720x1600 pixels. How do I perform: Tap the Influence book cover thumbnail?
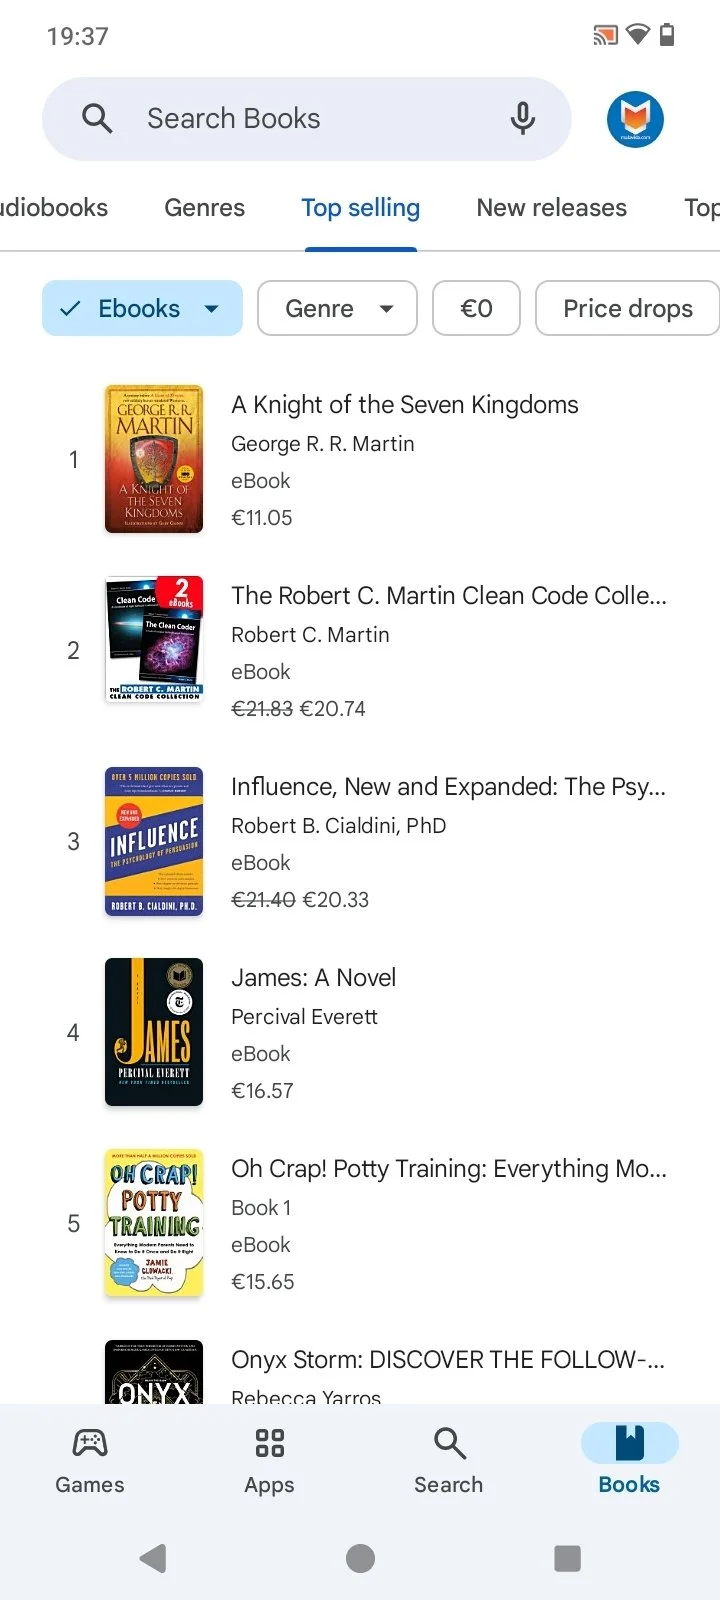click(154, 842)
